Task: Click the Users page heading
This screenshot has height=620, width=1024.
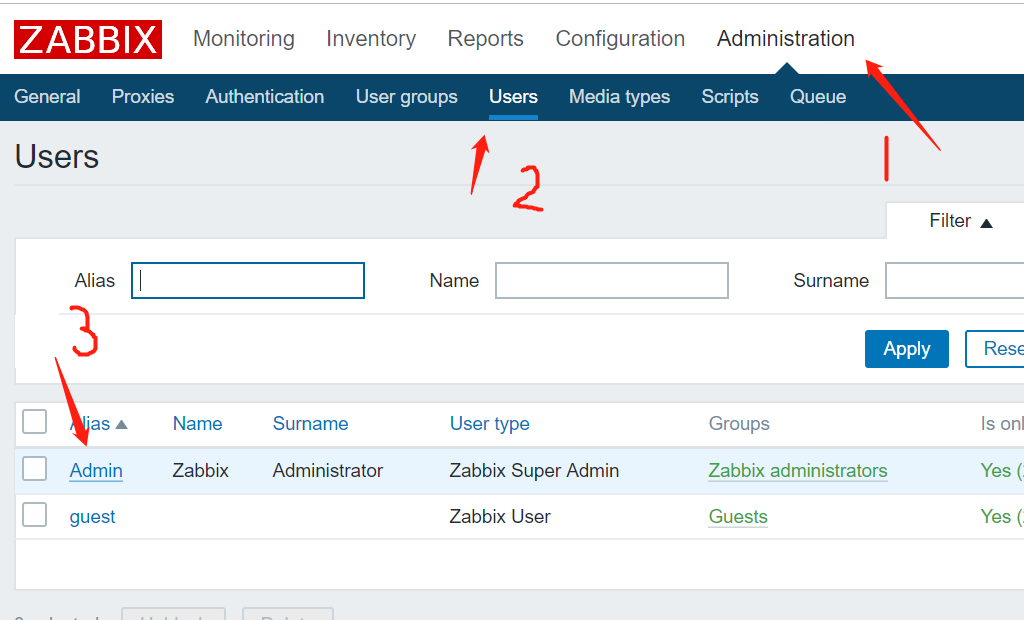Action: pos(57,157)
